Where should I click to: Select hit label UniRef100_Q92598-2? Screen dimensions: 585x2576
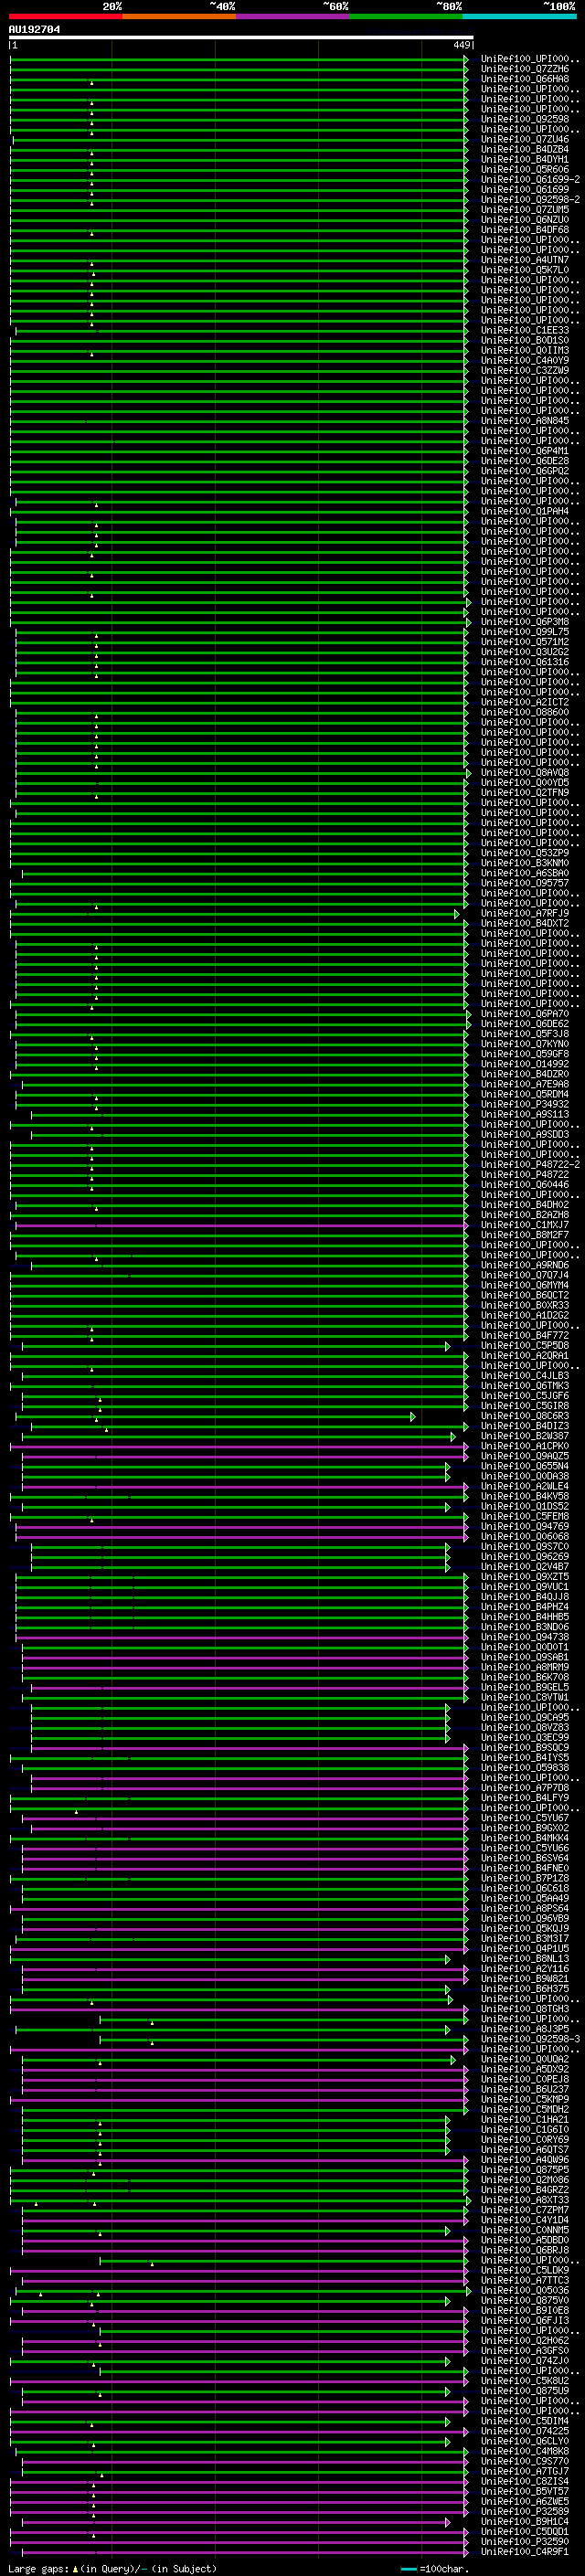click(x=530, y=200)
